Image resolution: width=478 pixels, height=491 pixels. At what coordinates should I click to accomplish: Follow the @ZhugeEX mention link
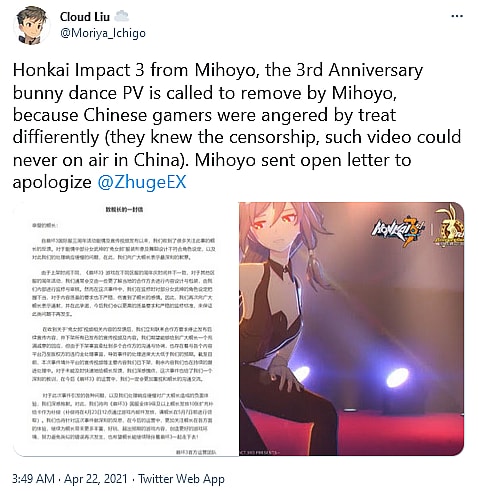pos(142,182)
